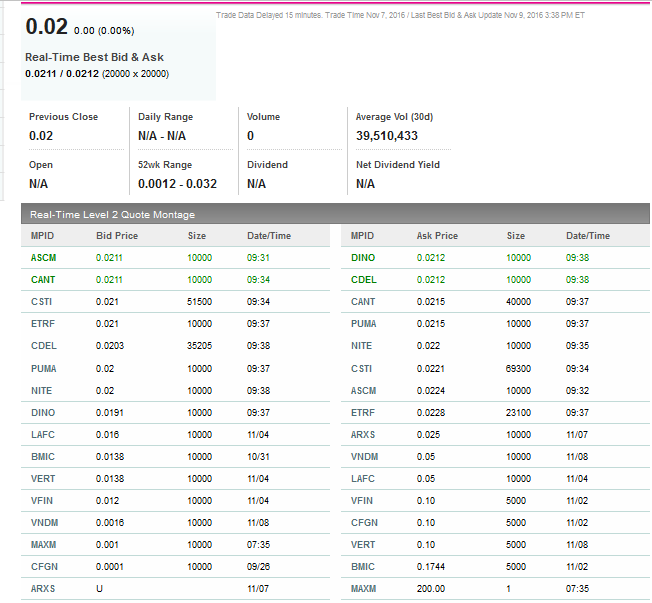
Task: Click the CFGN bid date 09/26
Action: [x=258, y=567]
